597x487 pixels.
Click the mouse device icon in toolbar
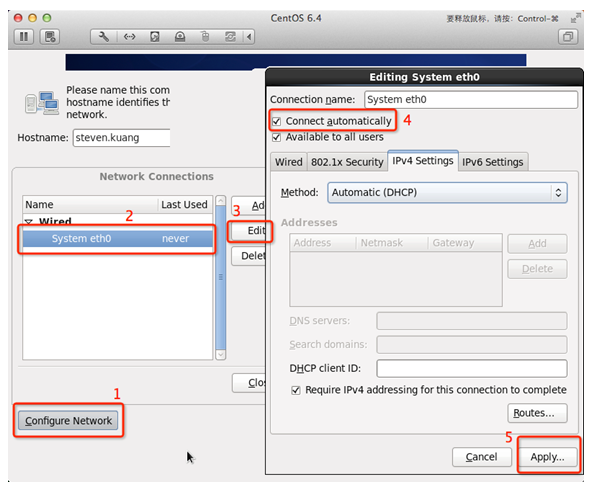coord(205,37)
